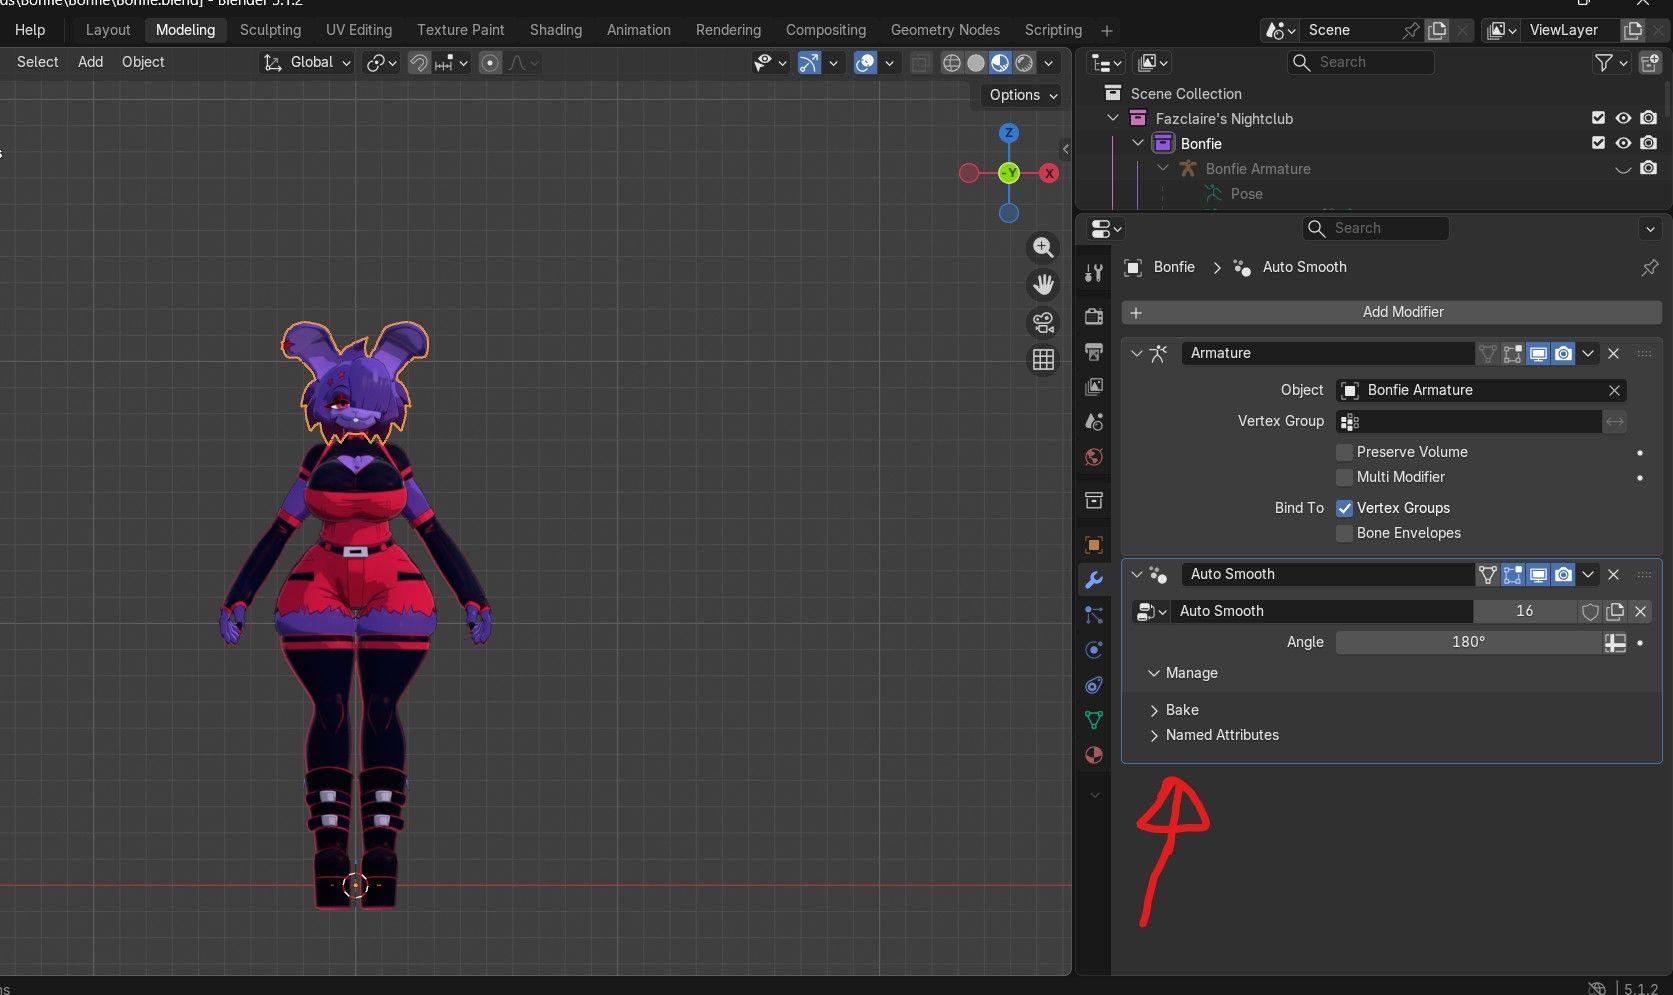Click the outliner Search field
Image resolution: width=1673 pixels, height=995 pixels.
pos(1361,62)
